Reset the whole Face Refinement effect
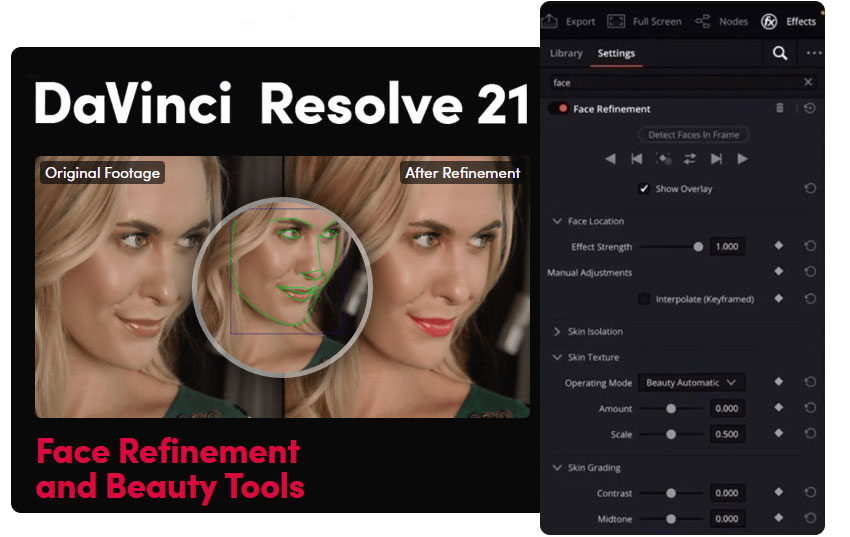Screen dimensions: 850x537 coord(809,108)
